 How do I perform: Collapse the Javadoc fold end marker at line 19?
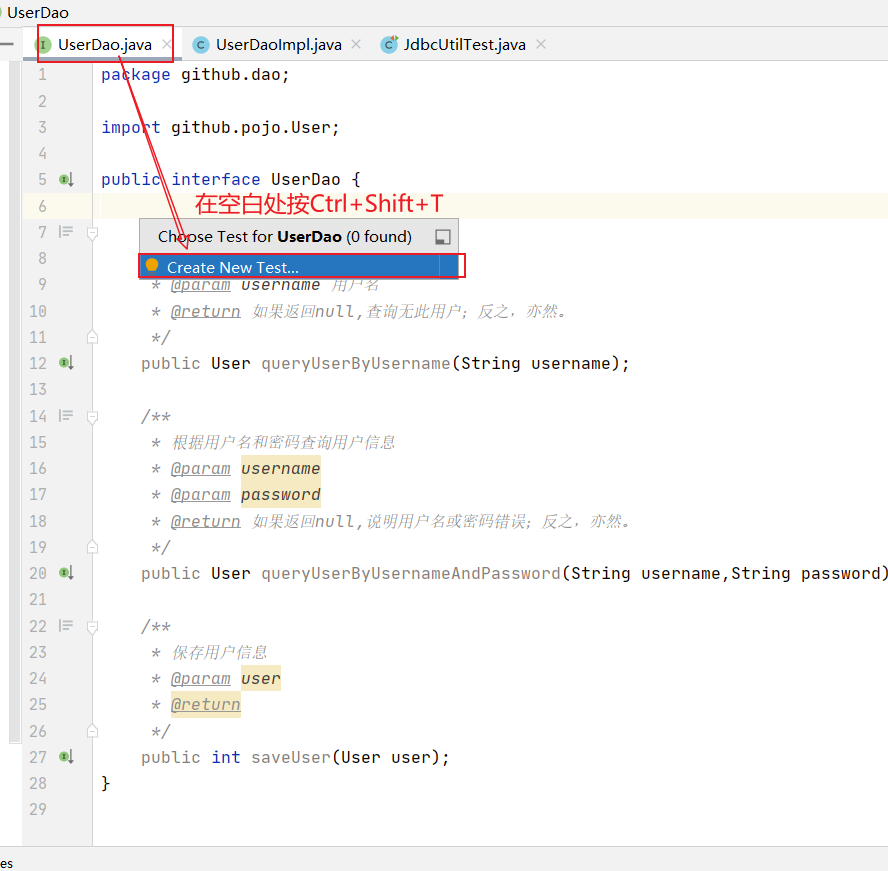click(x=92, y=547)
